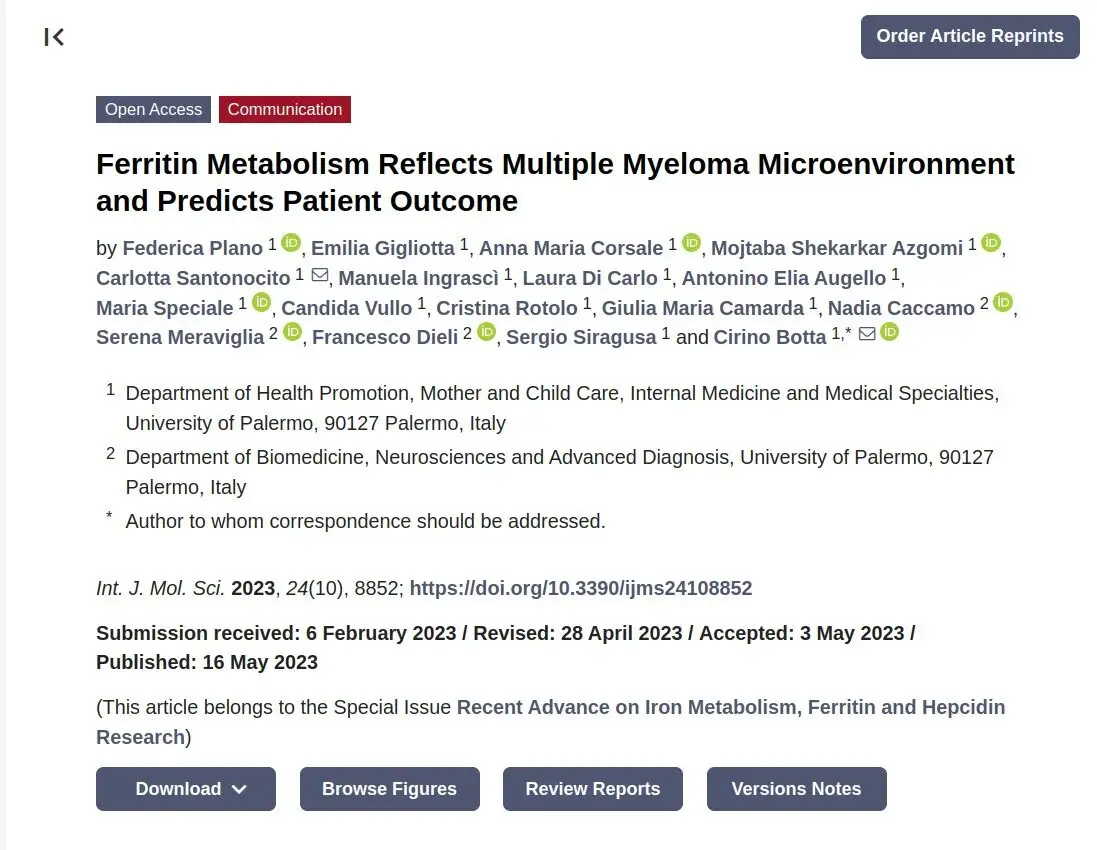Collapse the sidebar with the back-to-start icon
1097x850 pixels.
(54, 37)
